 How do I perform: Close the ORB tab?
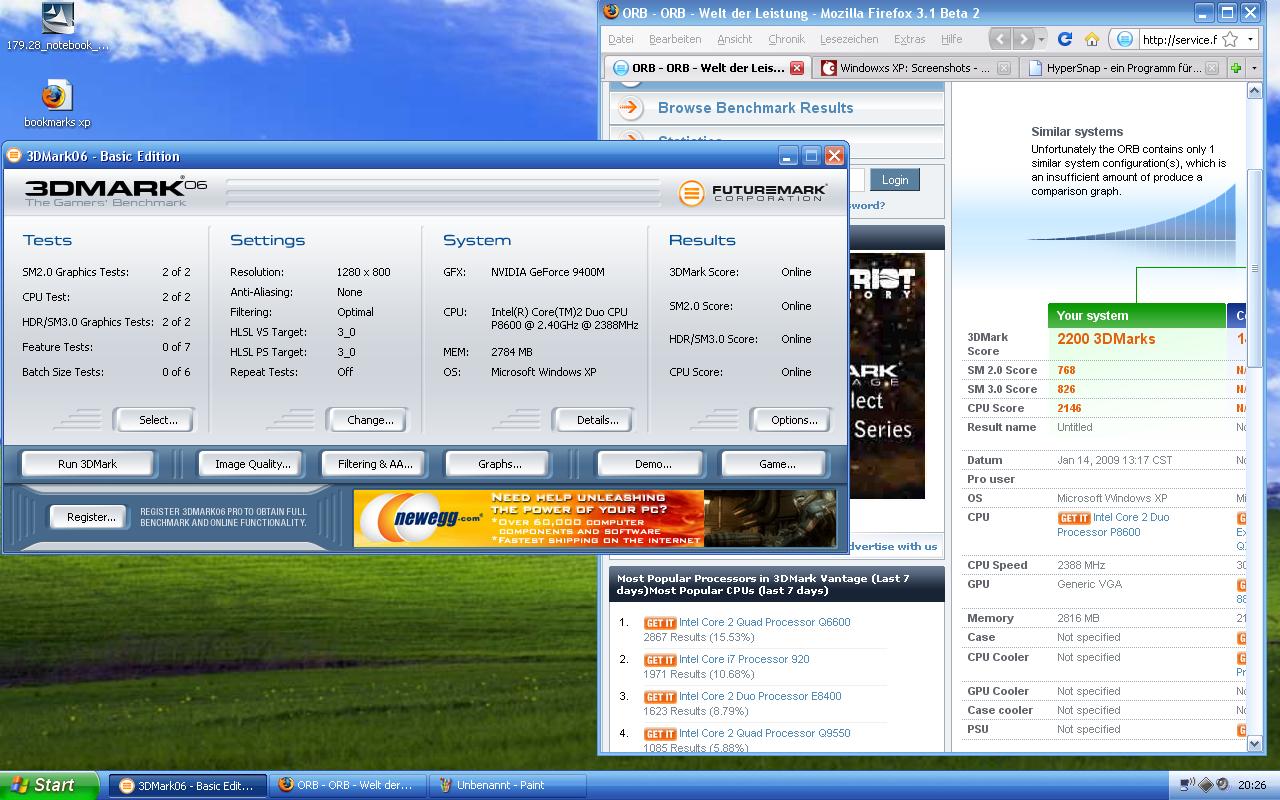point(796,68)
